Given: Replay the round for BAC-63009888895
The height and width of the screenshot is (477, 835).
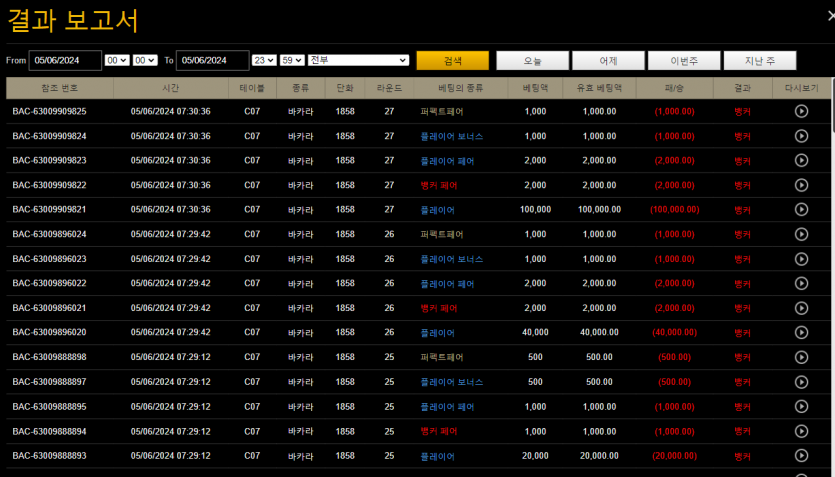Looking at the screenshot, I should [x=801, y=406].
